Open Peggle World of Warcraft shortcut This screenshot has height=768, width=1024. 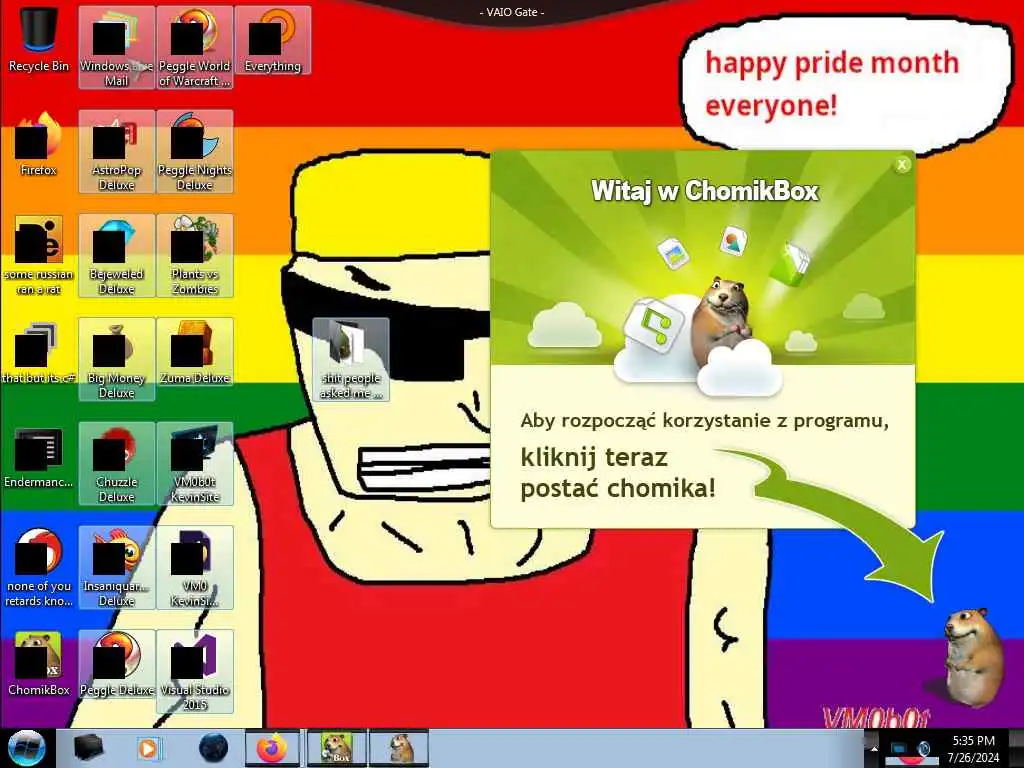pyautogui.click(x=195, y=47)
